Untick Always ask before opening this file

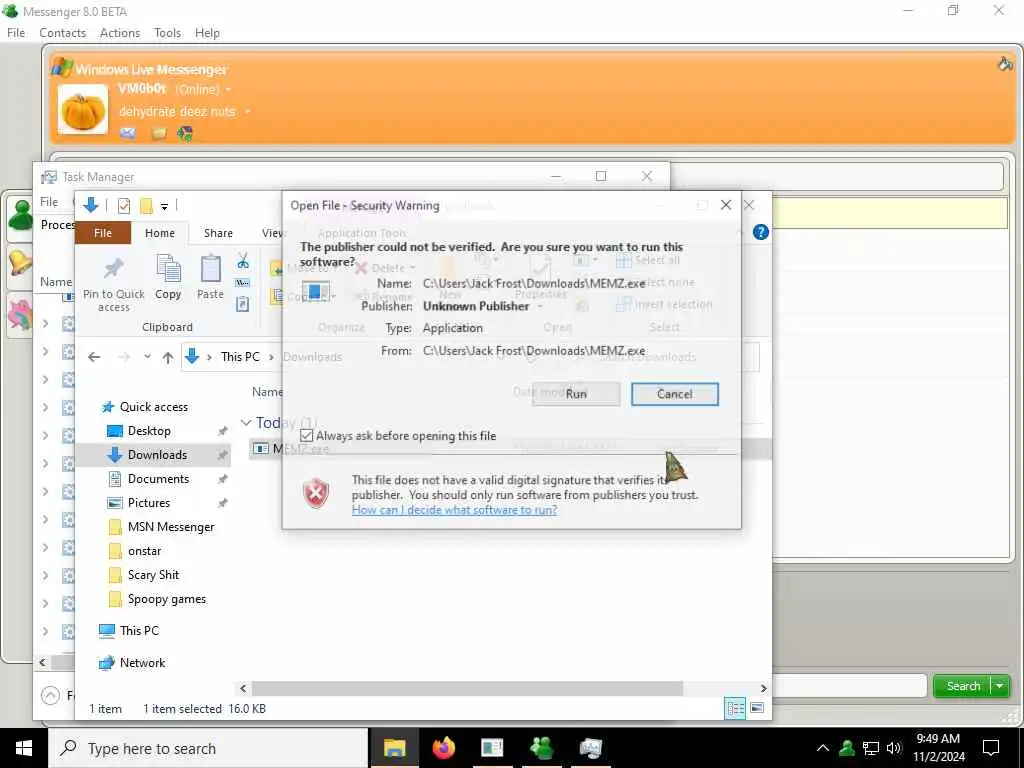(x=306, y=436)
